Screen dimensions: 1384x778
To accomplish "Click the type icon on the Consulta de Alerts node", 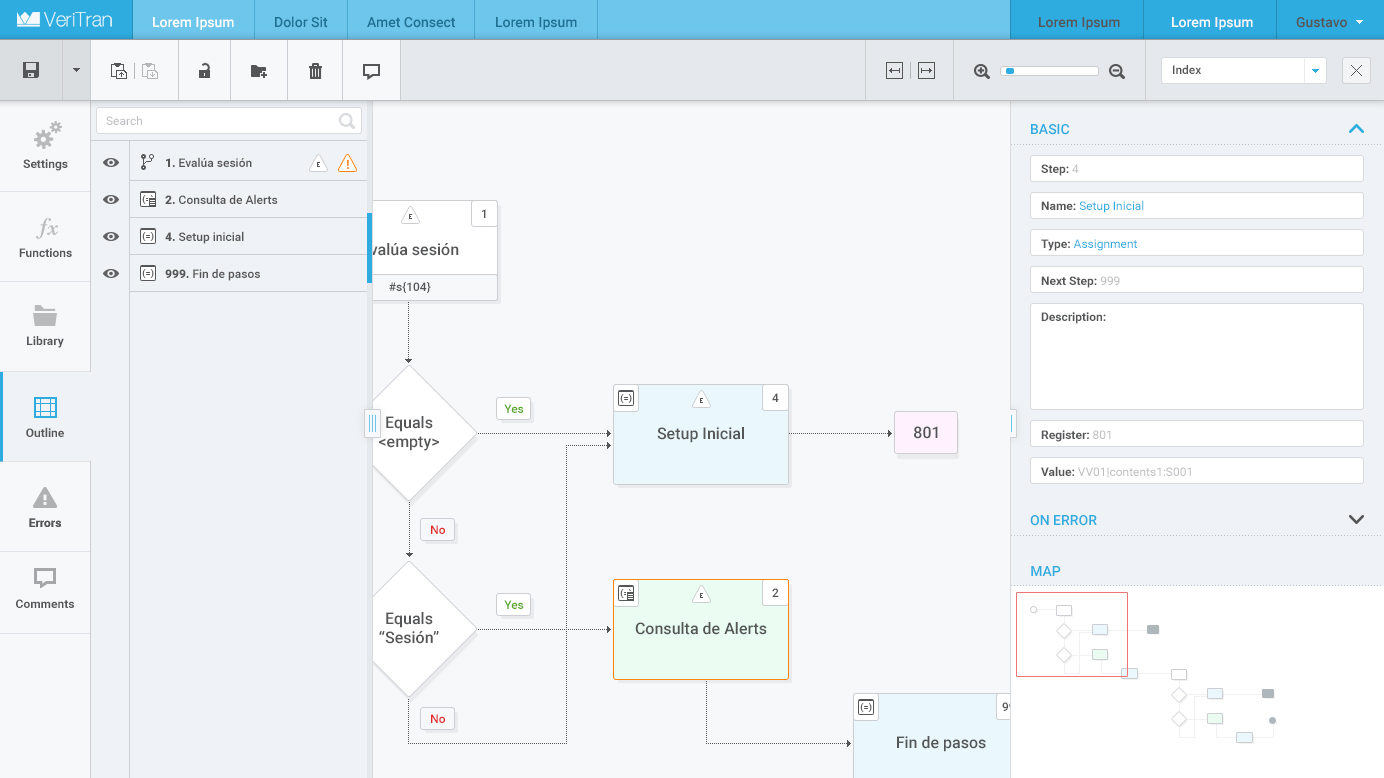I will pyautogui.click(x=626, y=593).
